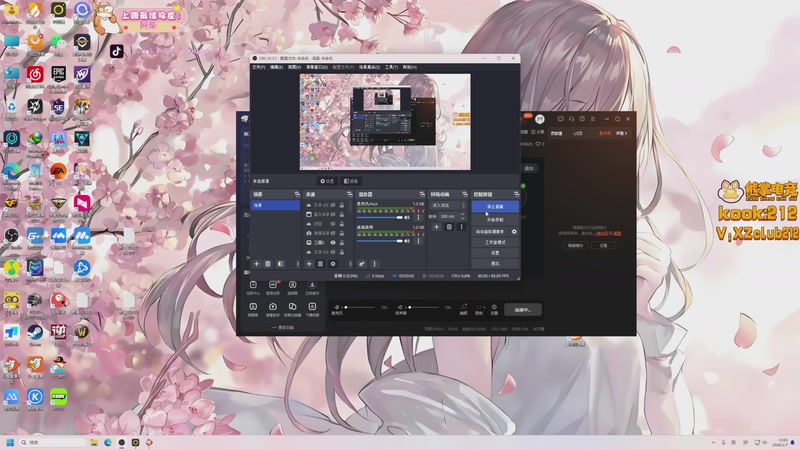Screen dimensions: 800x450
Task: Open OBS File menu
Action: pos(259,67)
